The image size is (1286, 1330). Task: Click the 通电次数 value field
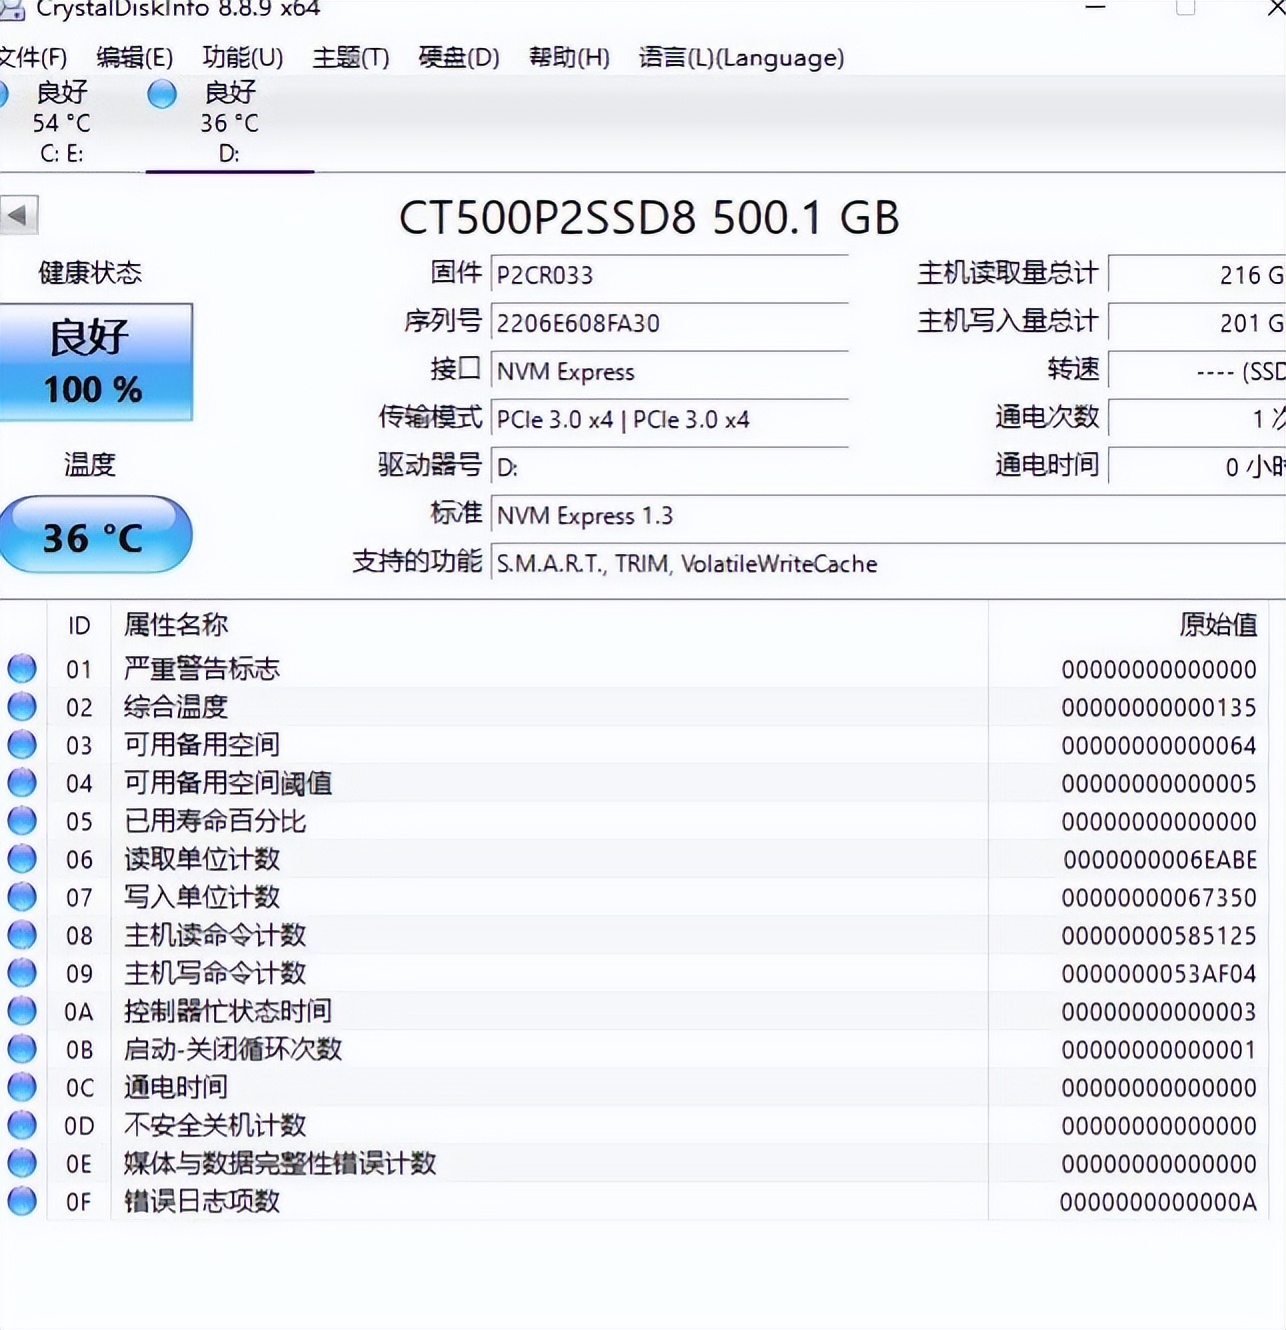click(1197, 419)
